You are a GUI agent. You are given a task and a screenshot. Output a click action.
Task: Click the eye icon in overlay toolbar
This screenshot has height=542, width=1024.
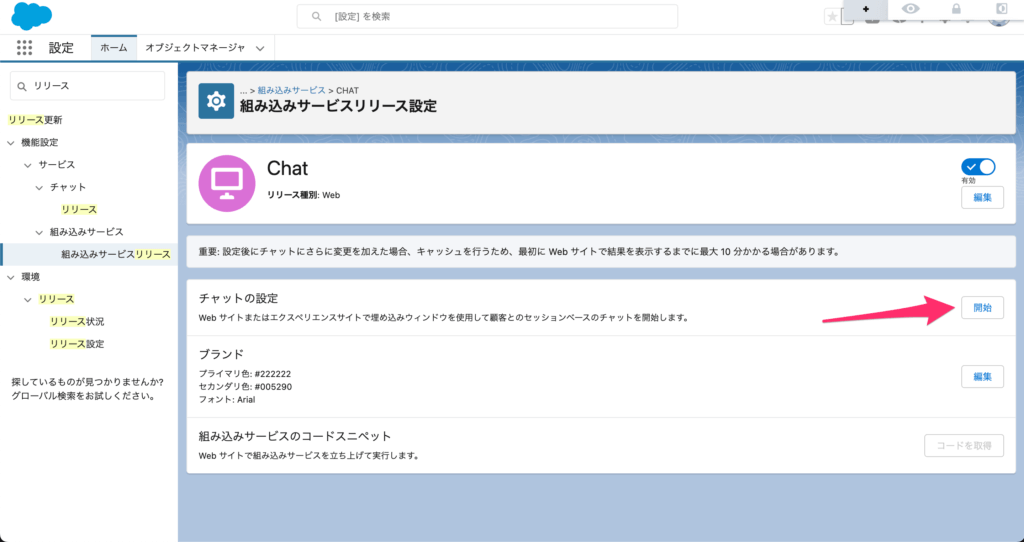(x=910, y=9)
